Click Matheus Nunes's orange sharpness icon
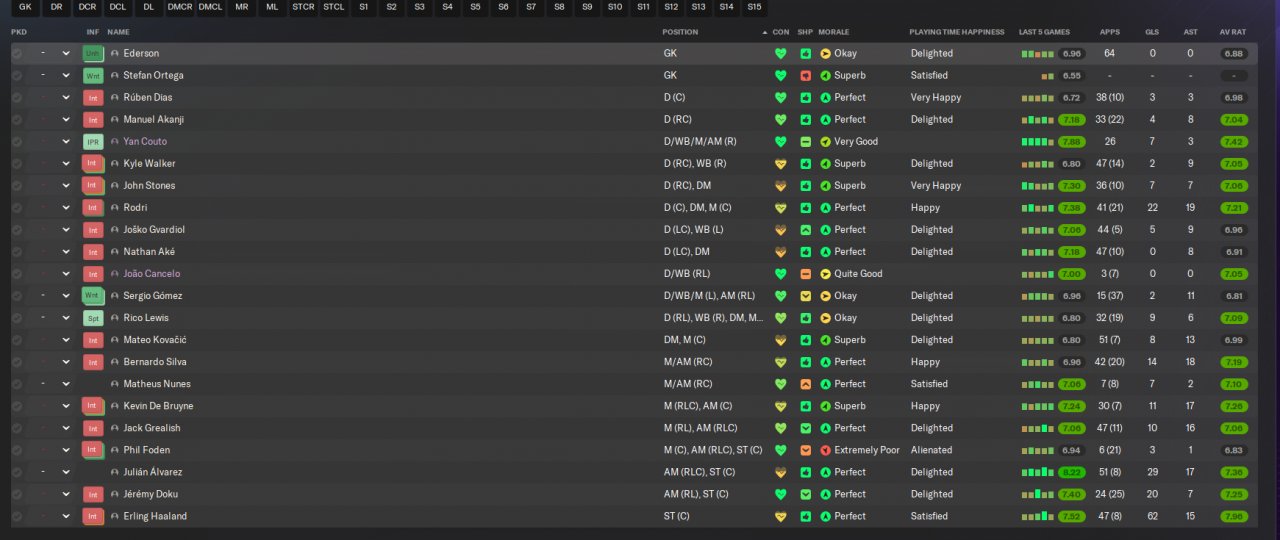This screenshot has height=540, width=1280. tap(806, 384)
